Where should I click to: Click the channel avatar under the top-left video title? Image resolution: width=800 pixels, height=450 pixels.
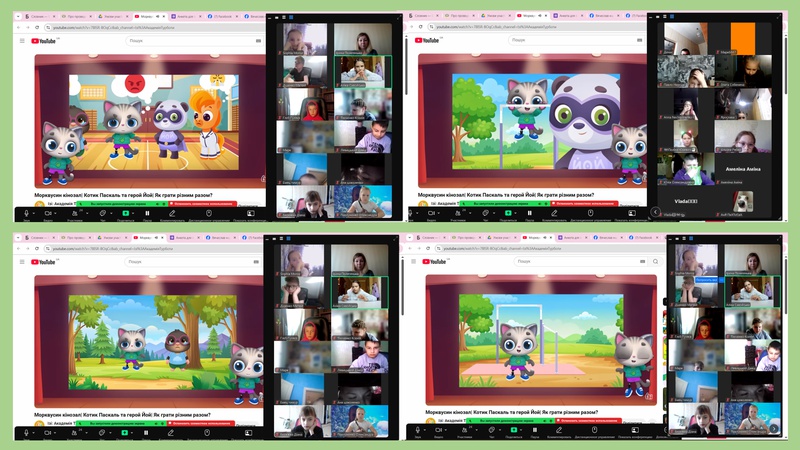click(x=40, y=204)
